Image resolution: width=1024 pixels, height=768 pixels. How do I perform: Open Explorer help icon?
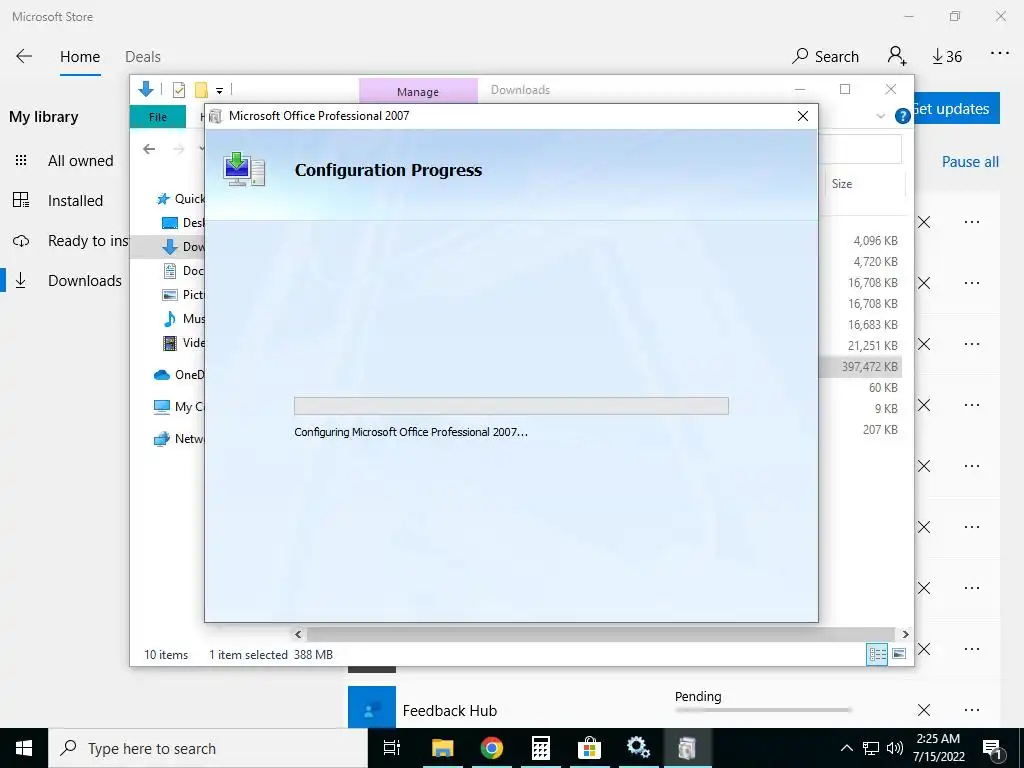pyautogui.click(x=903, y=116)
